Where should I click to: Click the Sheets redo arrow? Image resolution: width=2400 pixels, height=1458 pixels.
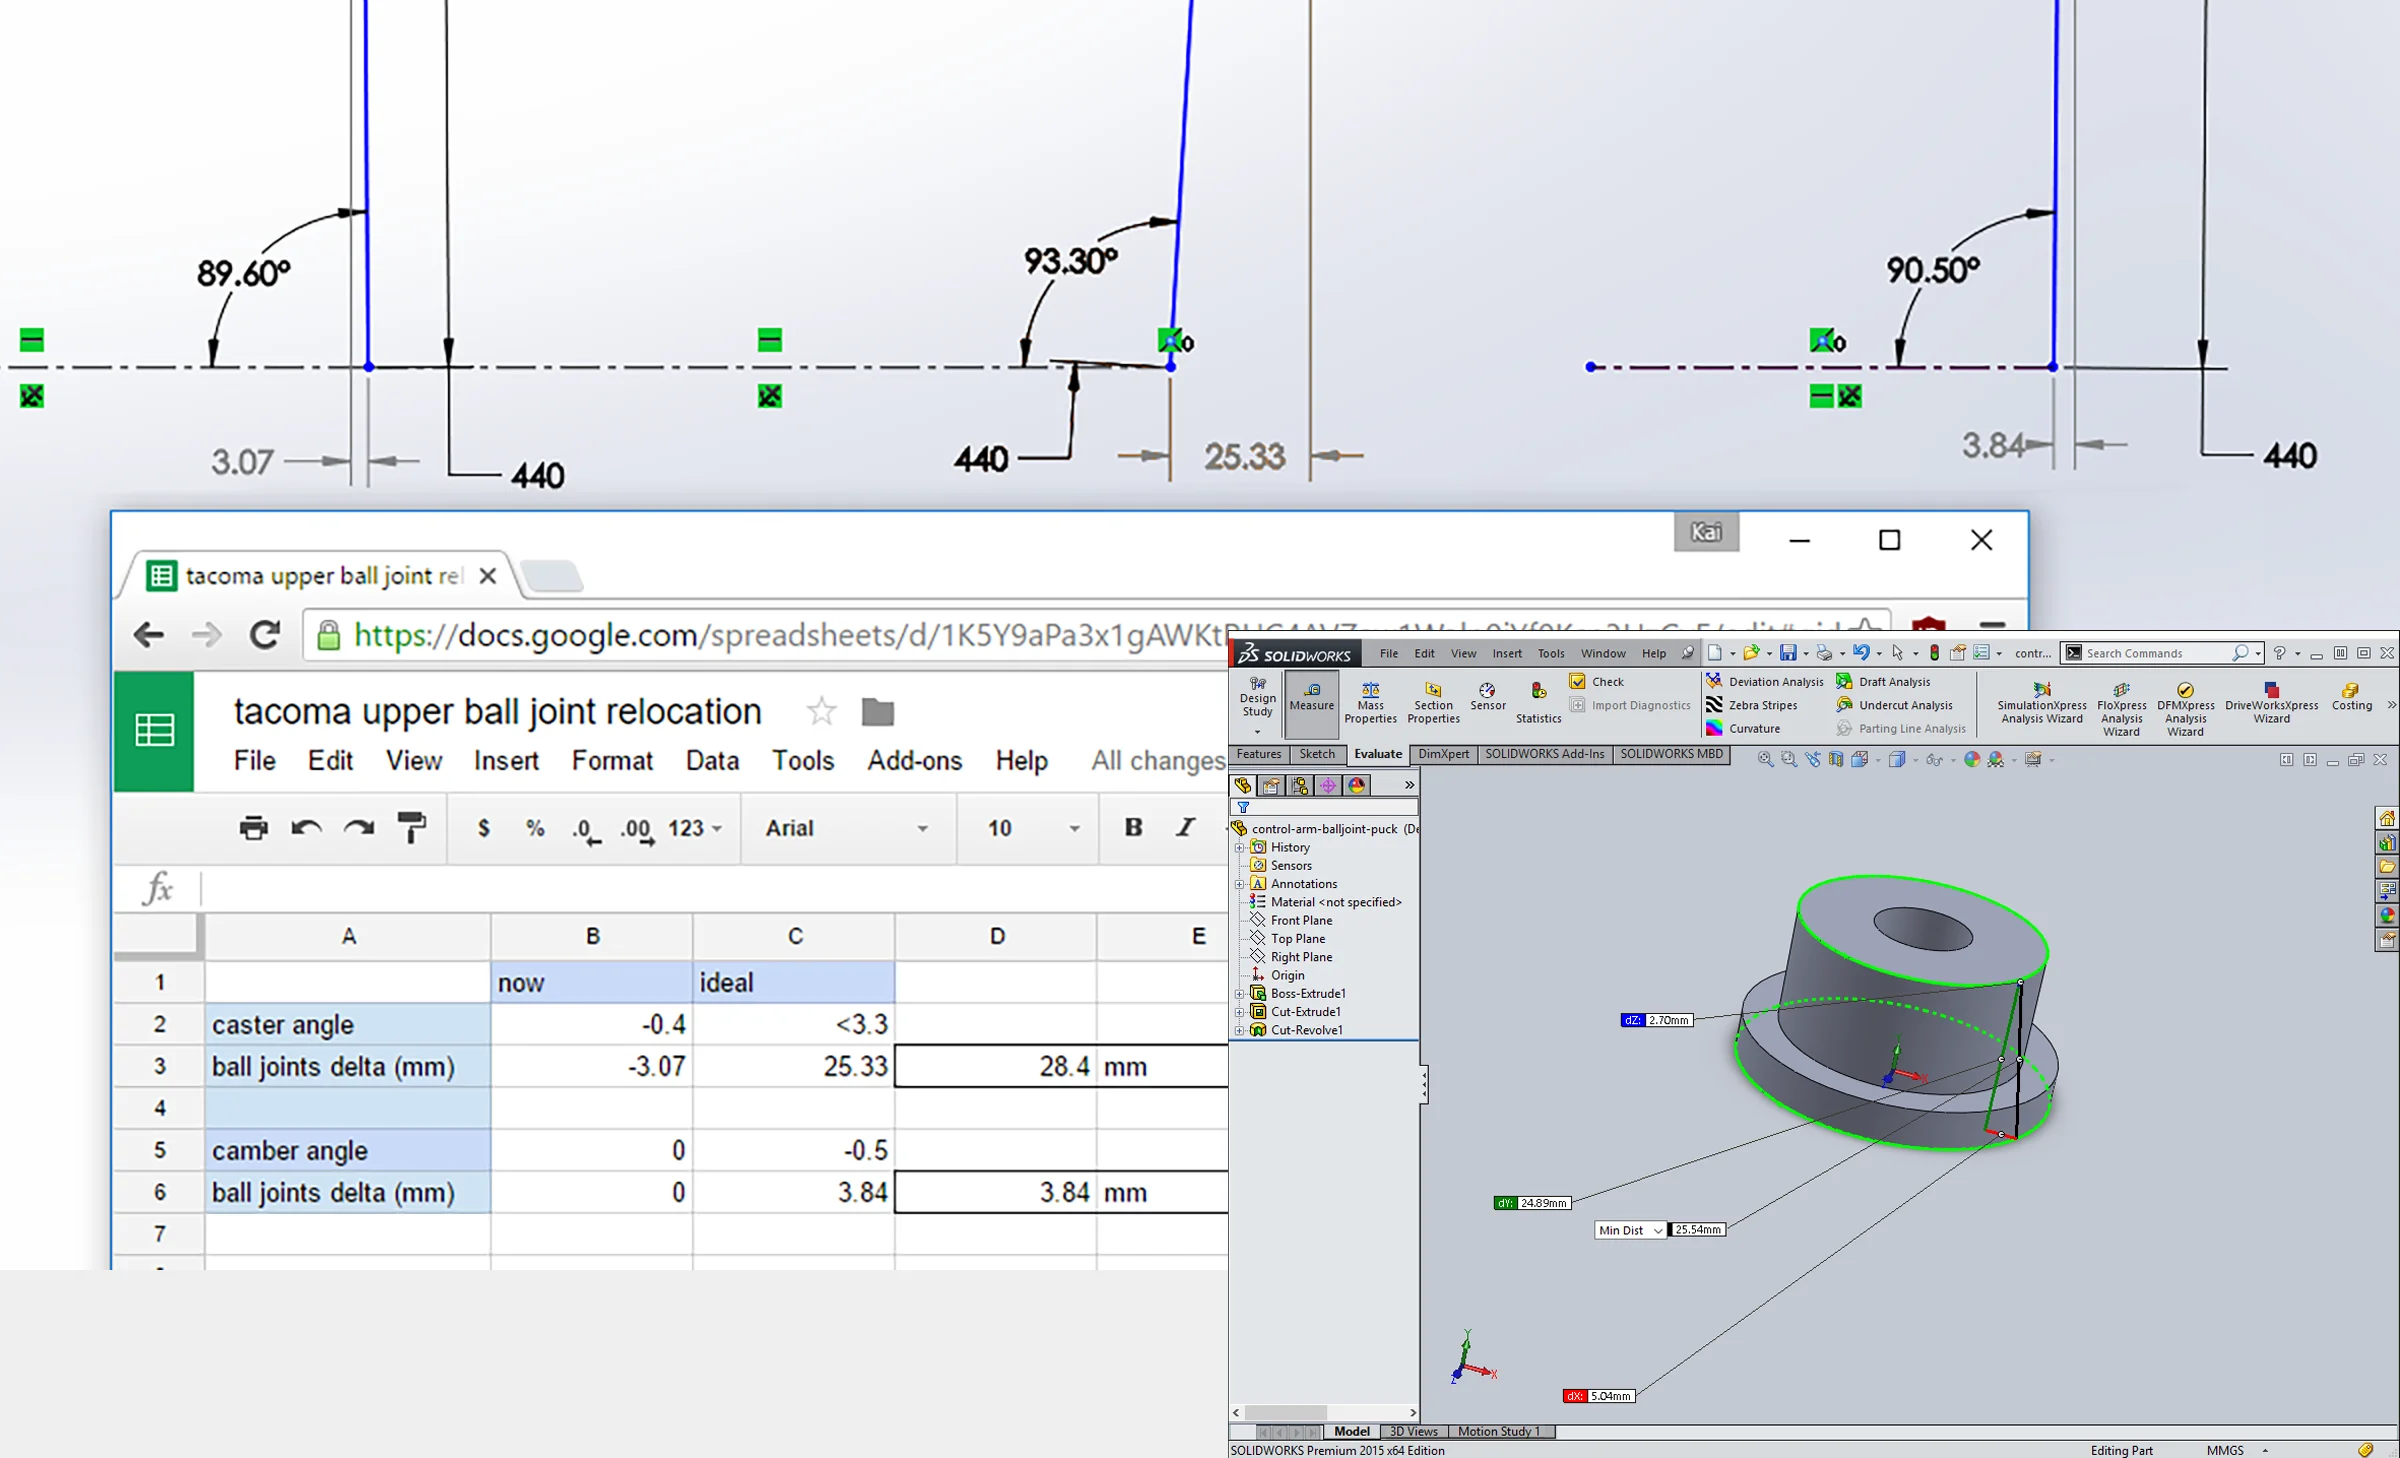pos(359,828)
